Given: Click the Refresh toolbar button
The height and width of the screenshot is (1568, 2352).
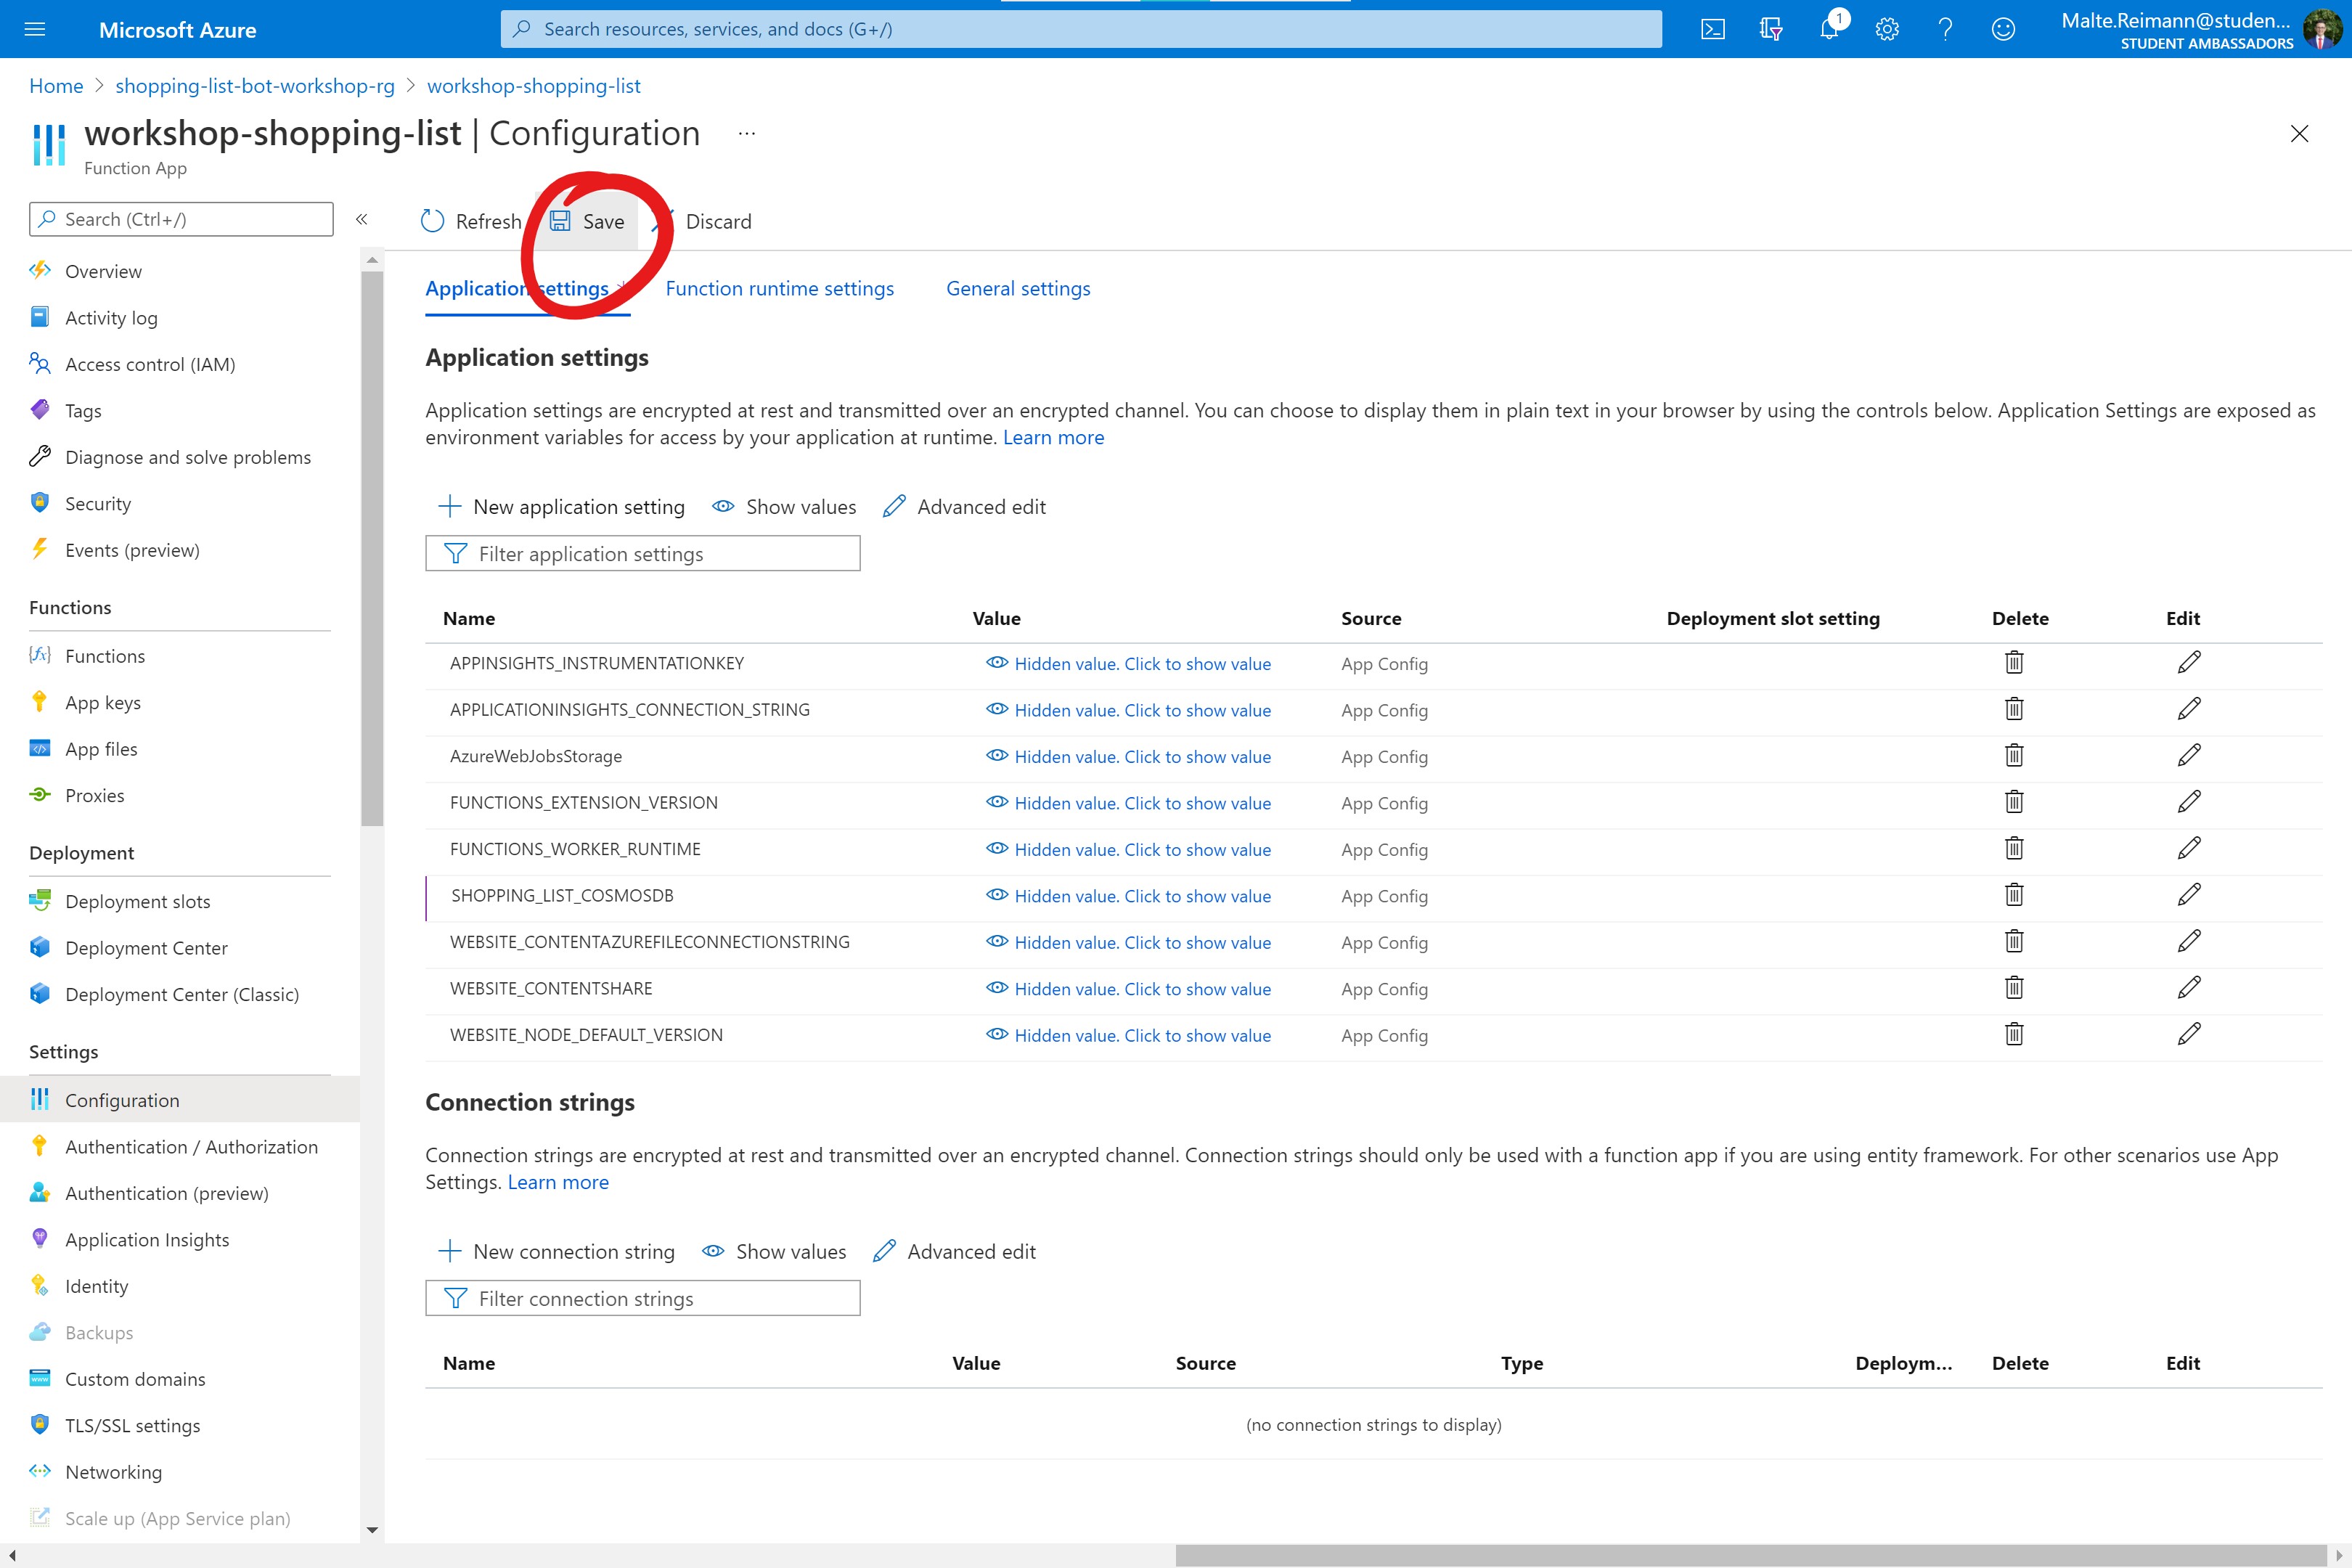Looking at the screenshot, I should (x=471, y=221).
